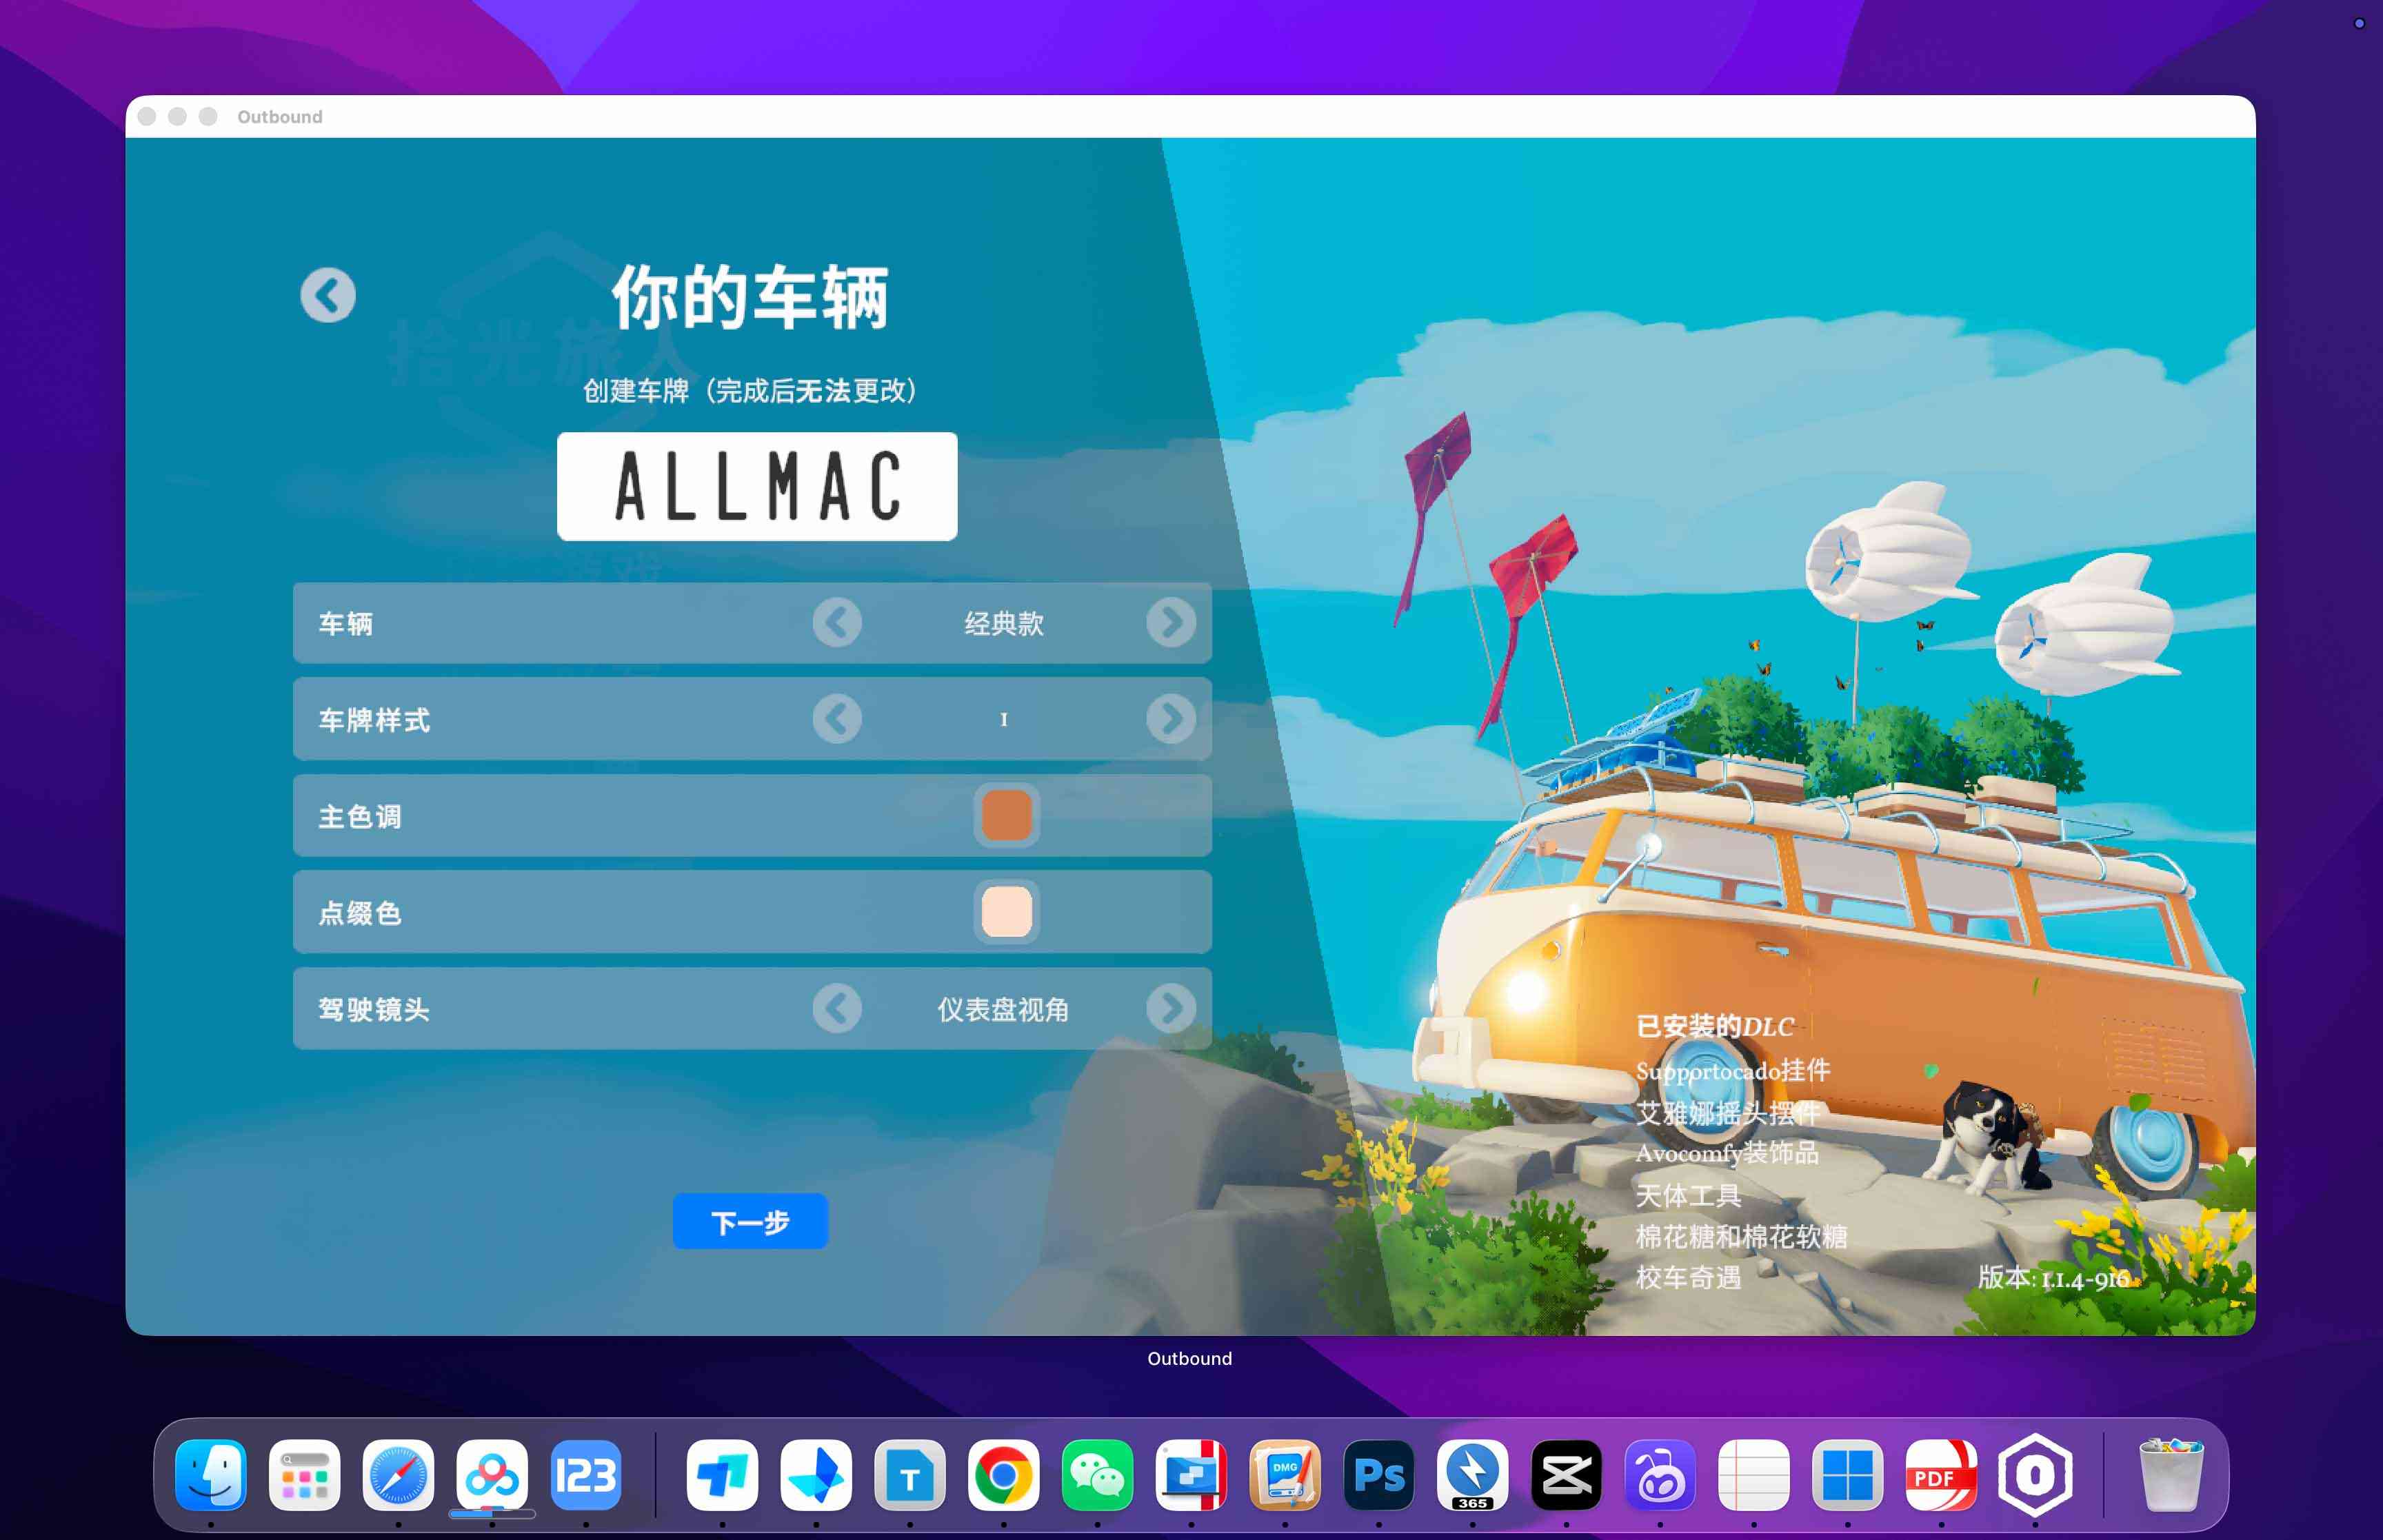Open the 点缀色 light pink swatch
This screenshot has height=1540, width=2383.
coord(1006,911)
